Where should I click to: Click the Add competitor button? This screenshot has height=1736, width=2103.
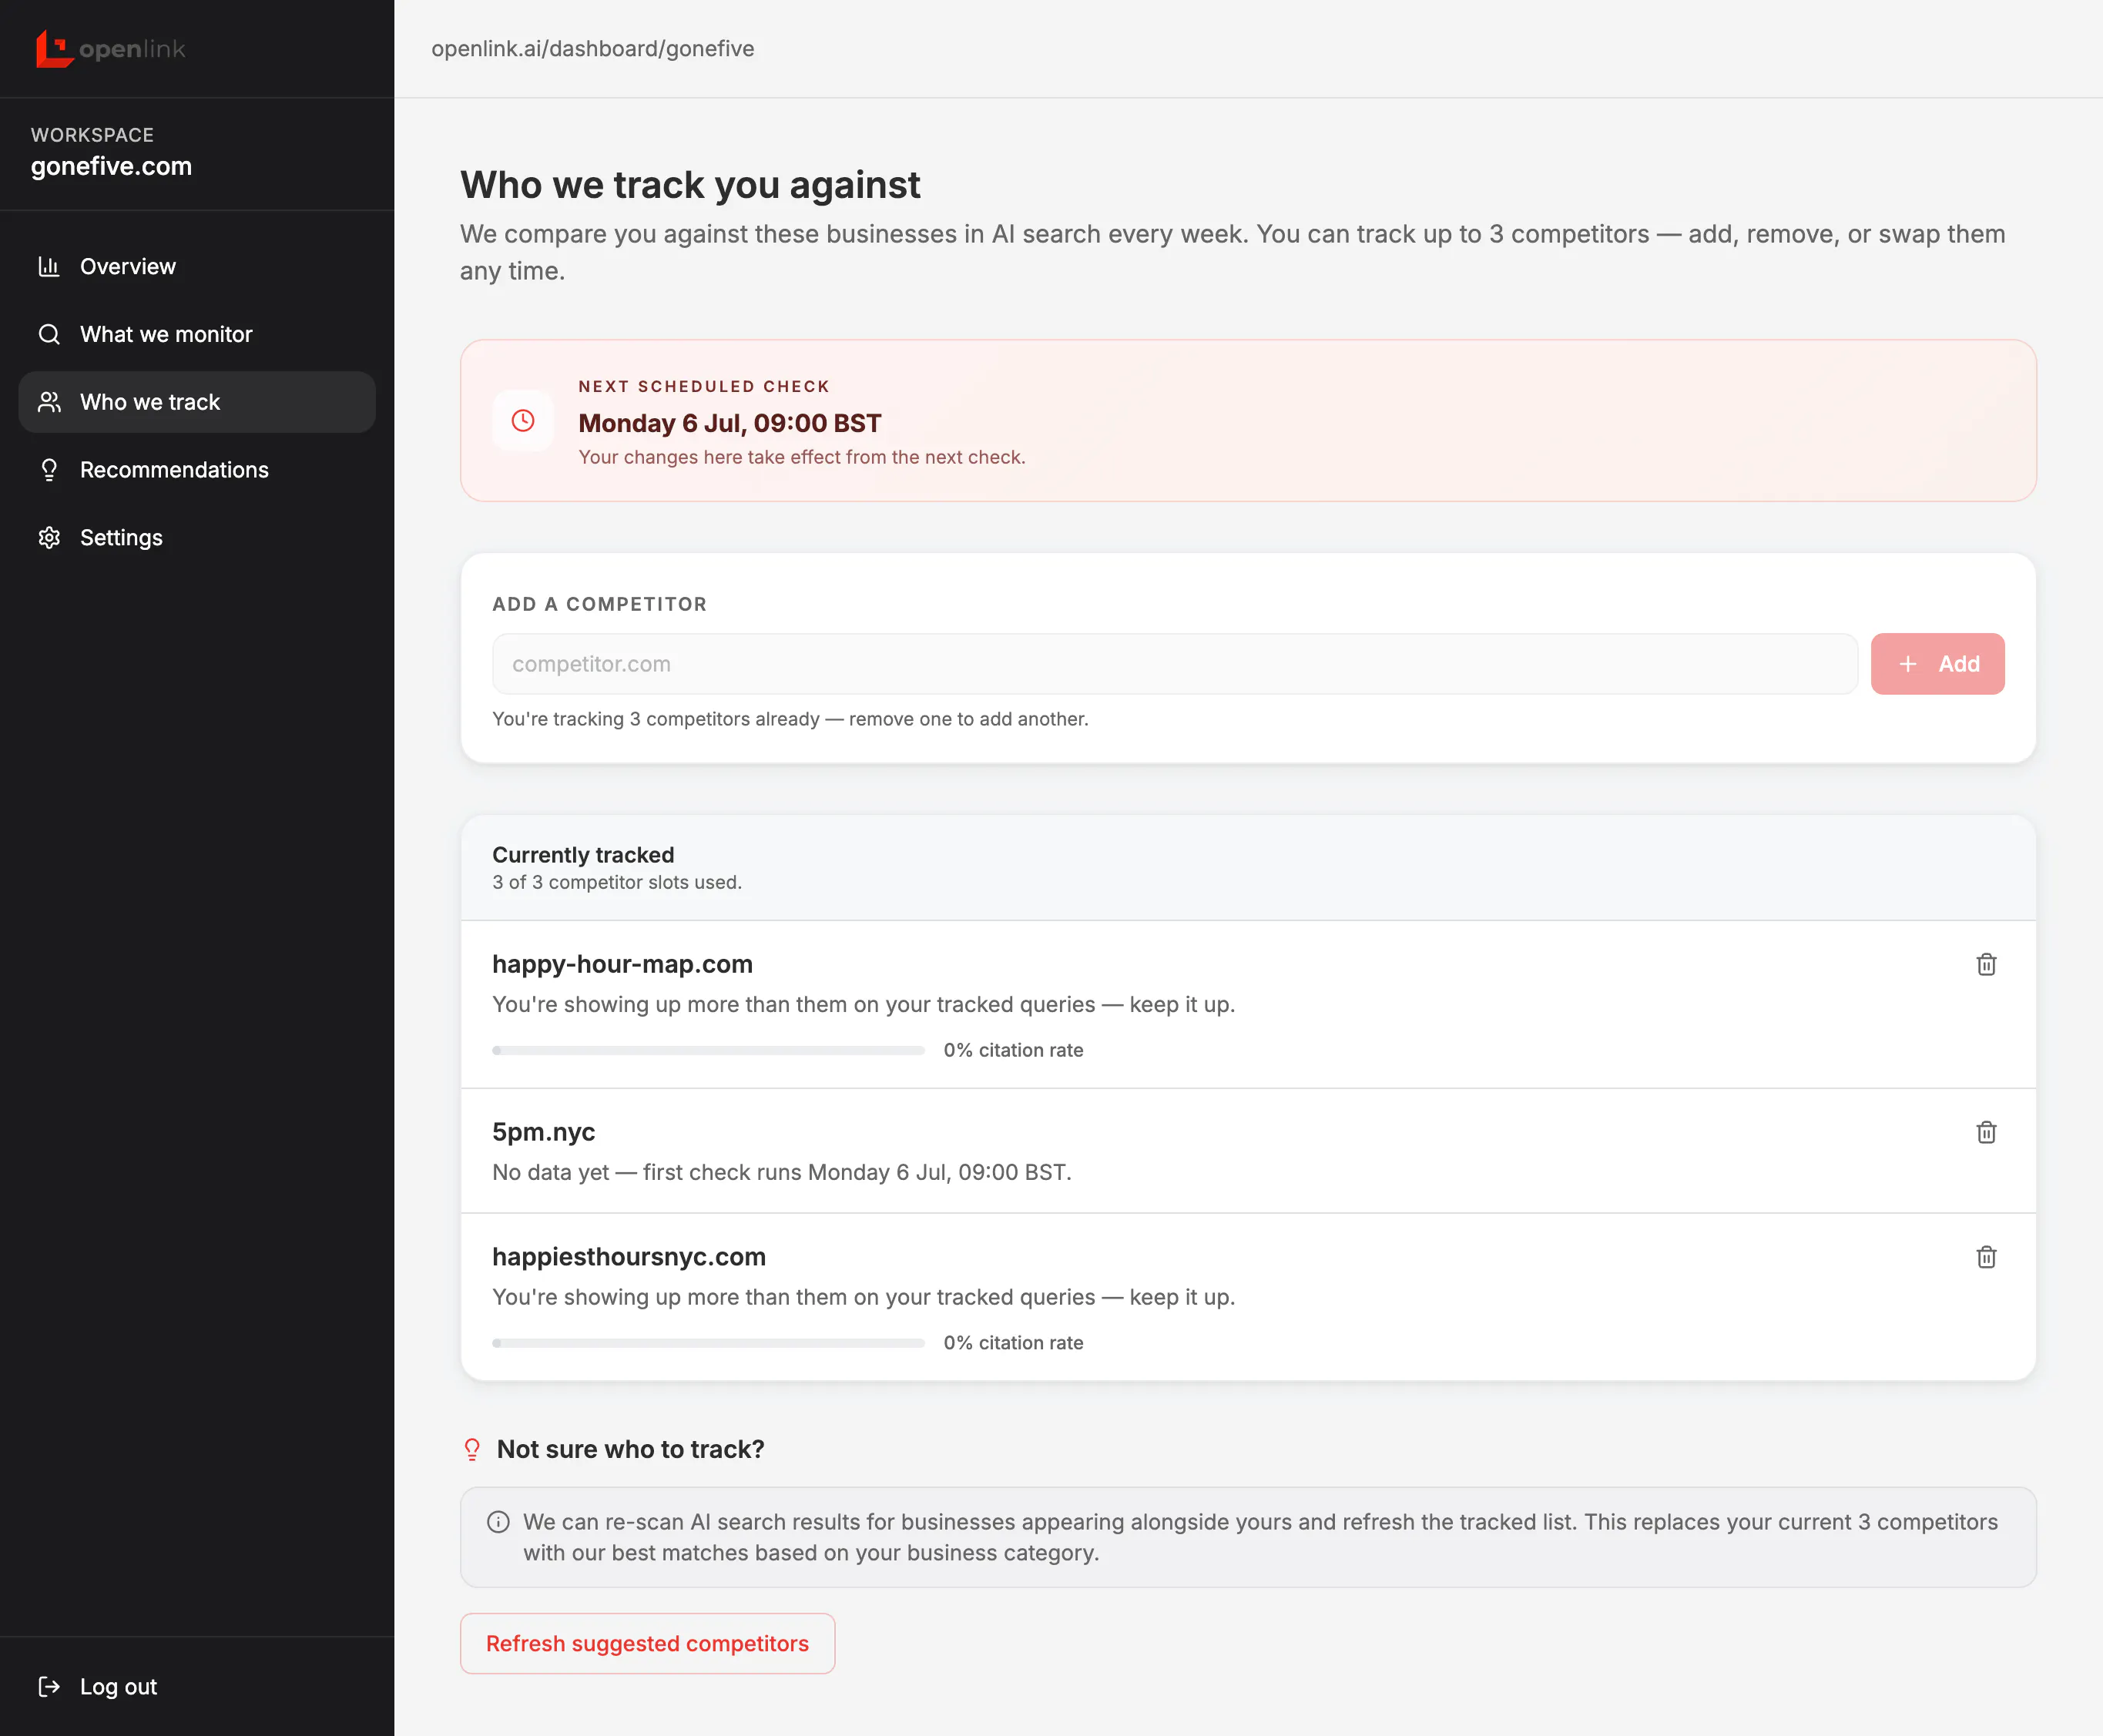1937,664
